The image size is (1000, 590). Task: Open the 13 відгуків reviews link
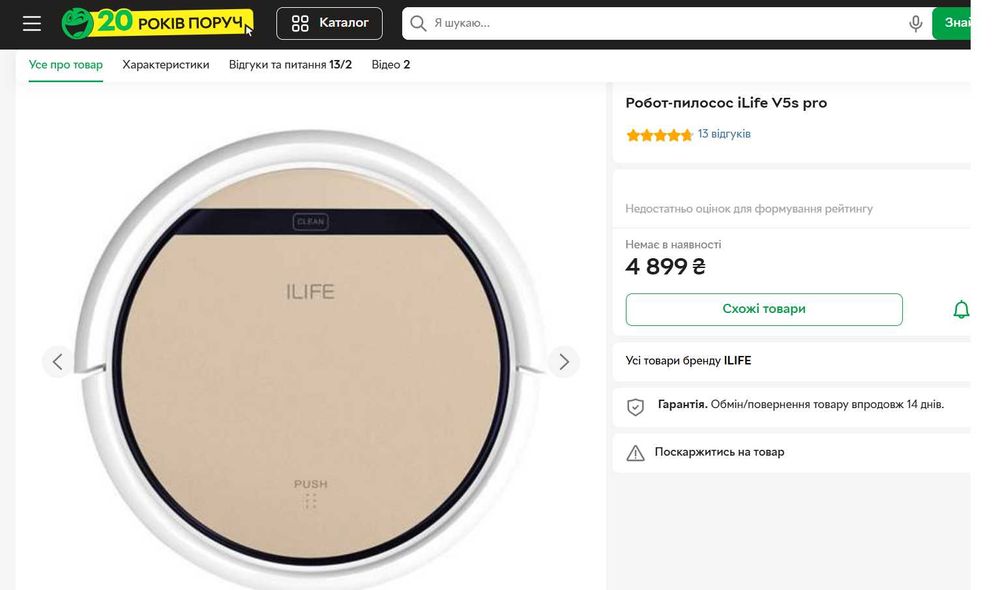point(724,134)
